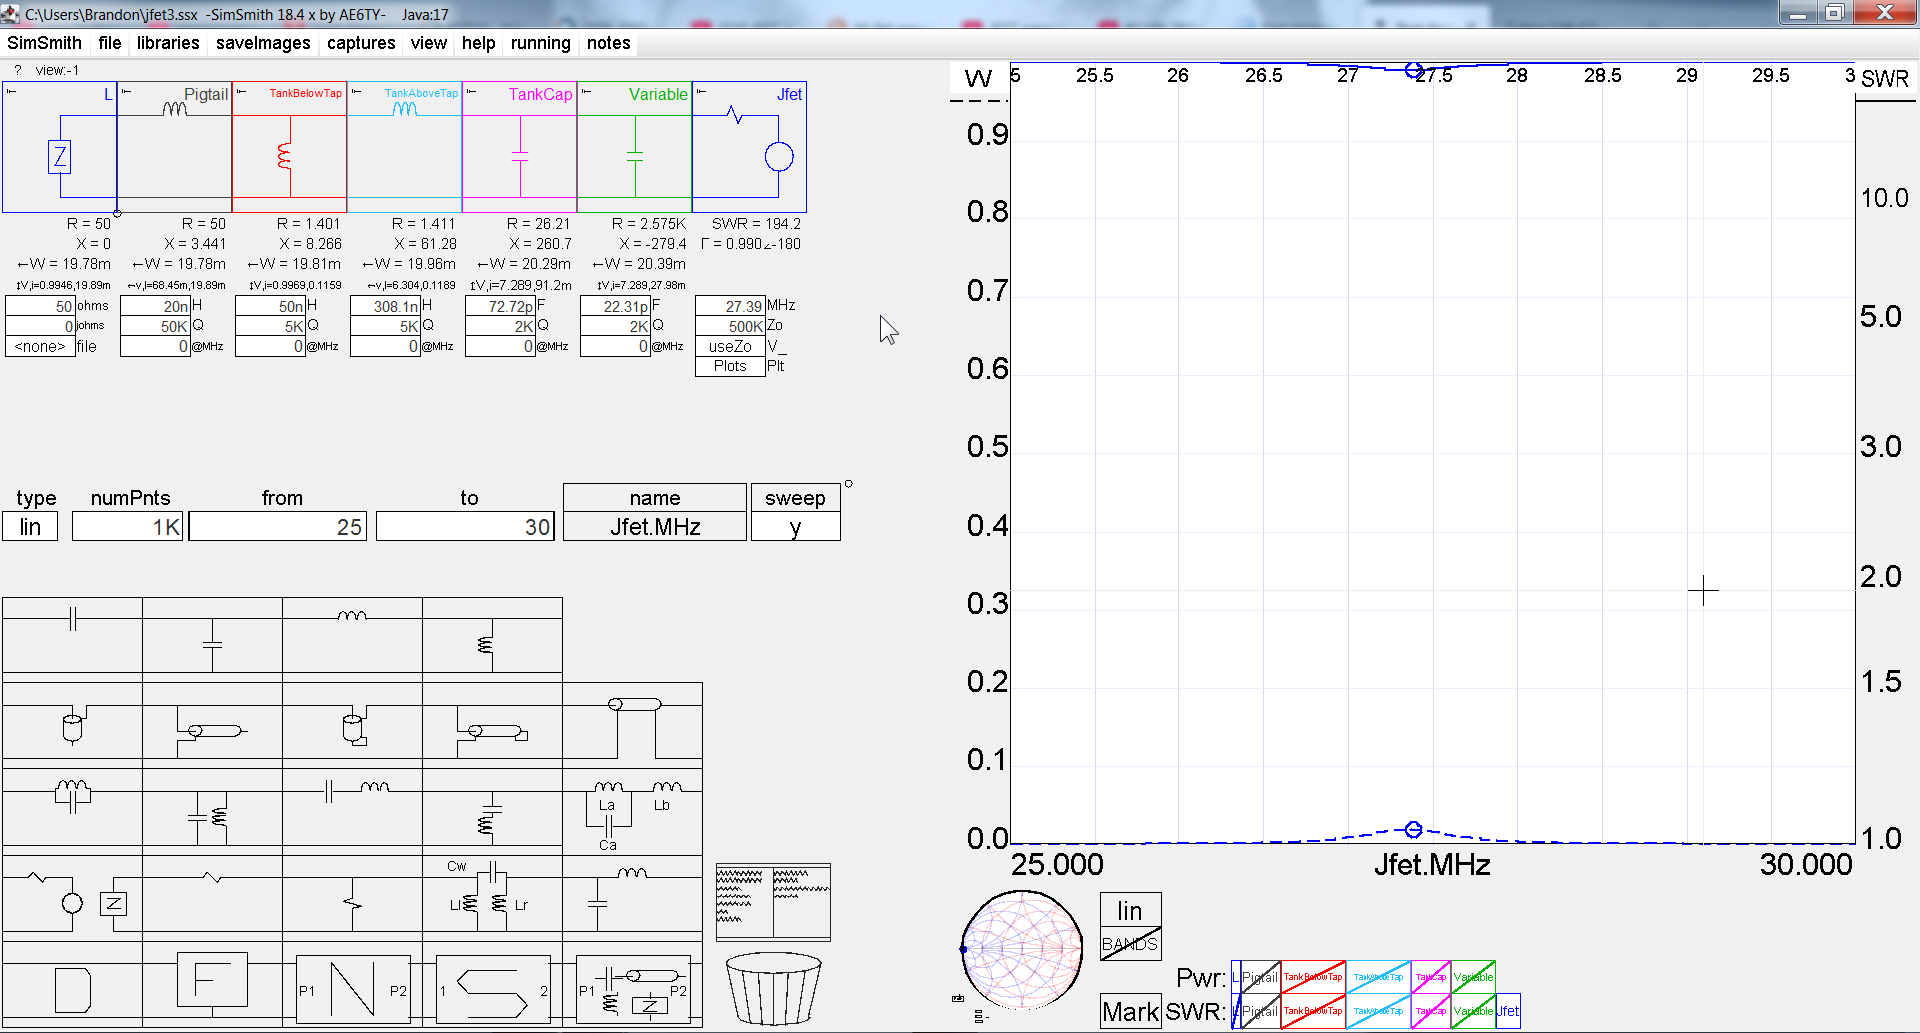
Task: Click the Mark button near the Smith chart
Action: [1129, 1011]
